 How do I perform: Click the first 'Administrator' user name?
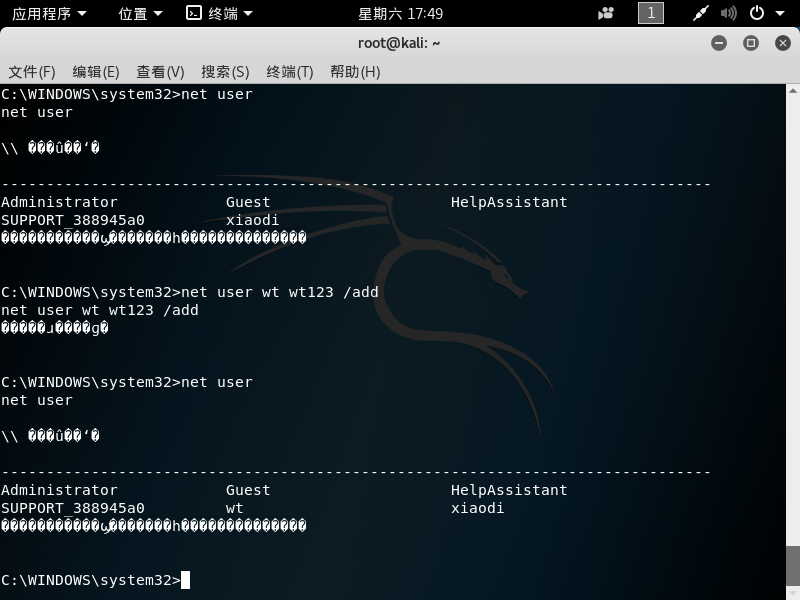point(59,202)
